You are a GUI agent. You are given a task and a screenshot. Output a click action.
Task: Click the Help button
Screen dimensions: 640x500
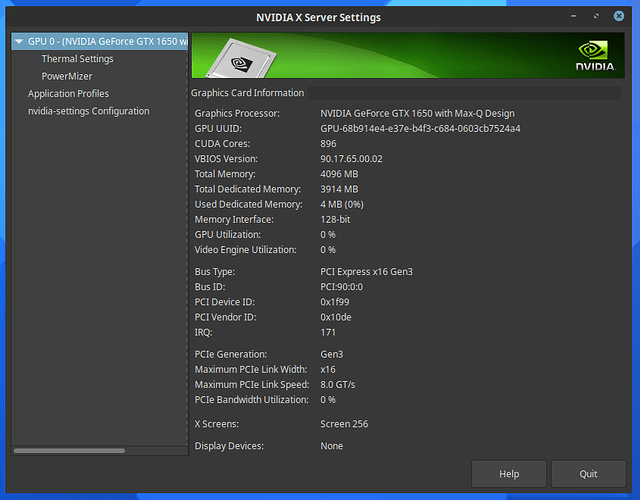coord(509,474)
